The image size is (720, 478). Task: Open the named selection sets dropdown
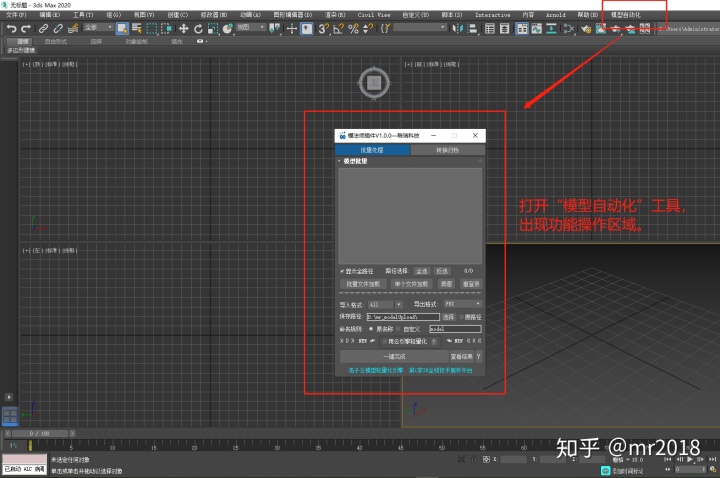click(x=420, y=28)
